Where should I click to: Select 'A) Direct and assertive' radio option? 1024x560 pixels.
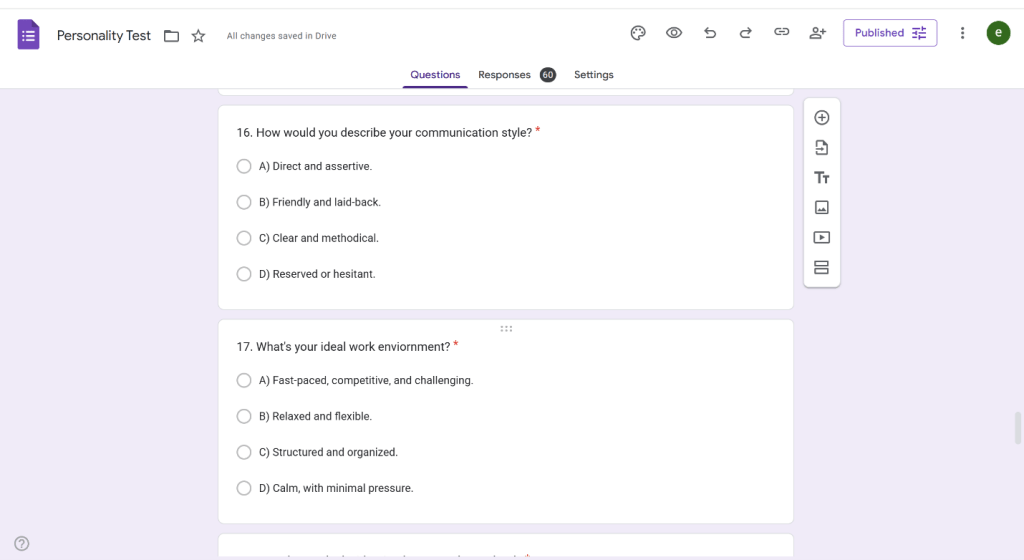(244, 166)
